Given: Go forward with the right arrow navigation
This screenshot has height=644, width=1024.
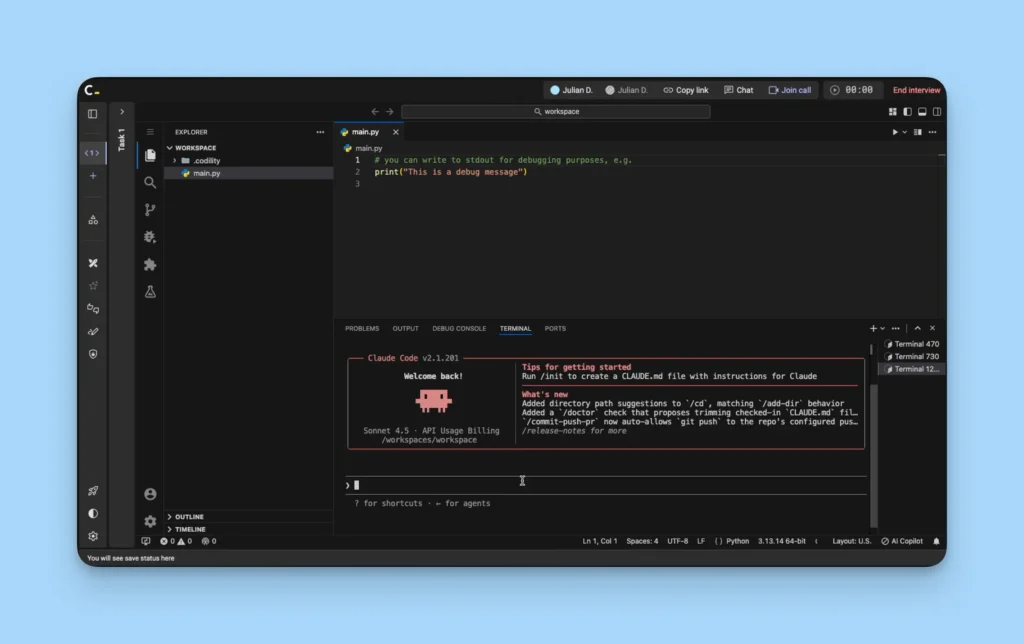Looking at the screenshot, I should pos(390,112).
